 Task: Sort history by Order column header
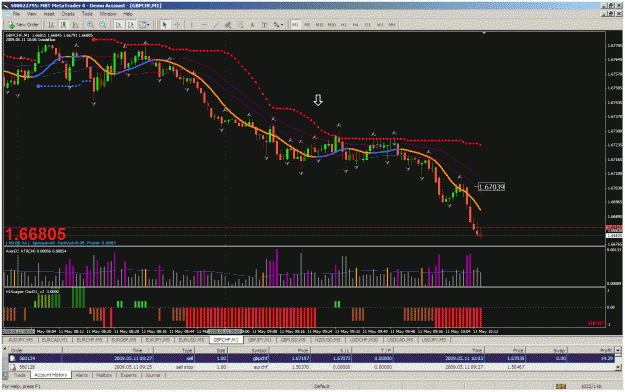click(35, 351)
